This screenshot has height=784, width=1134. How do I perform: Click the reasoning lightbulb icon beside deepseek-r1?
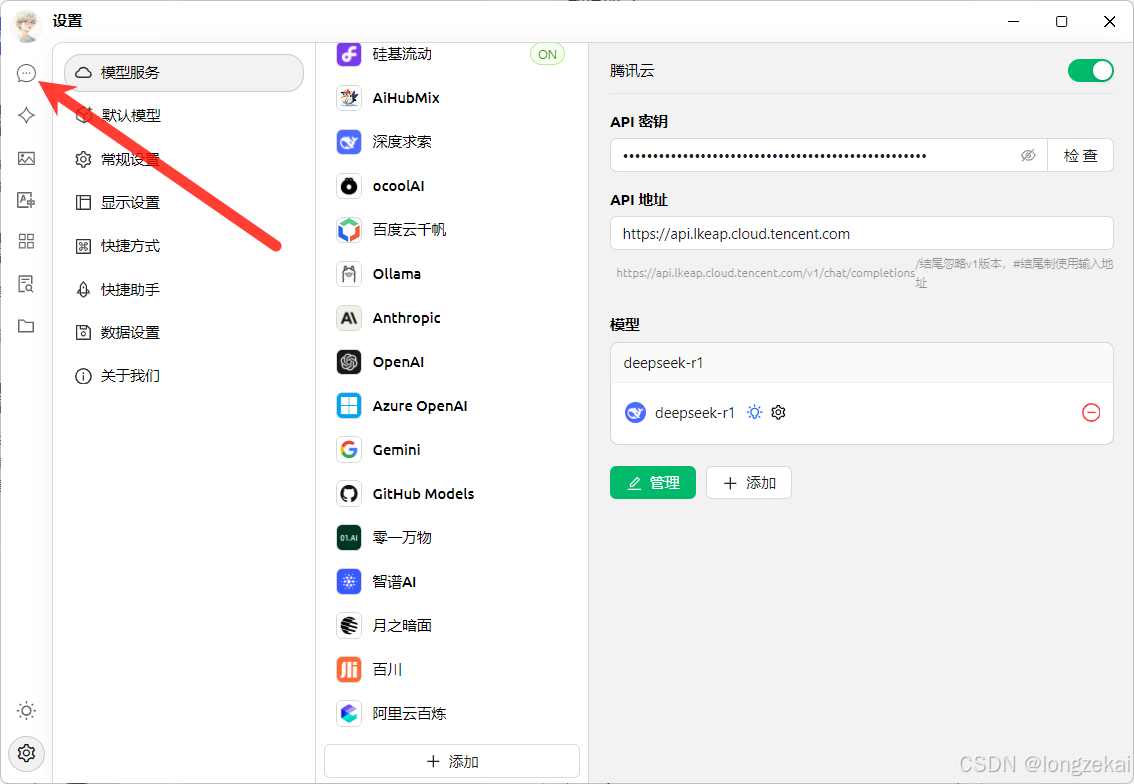tap(754, 412)
